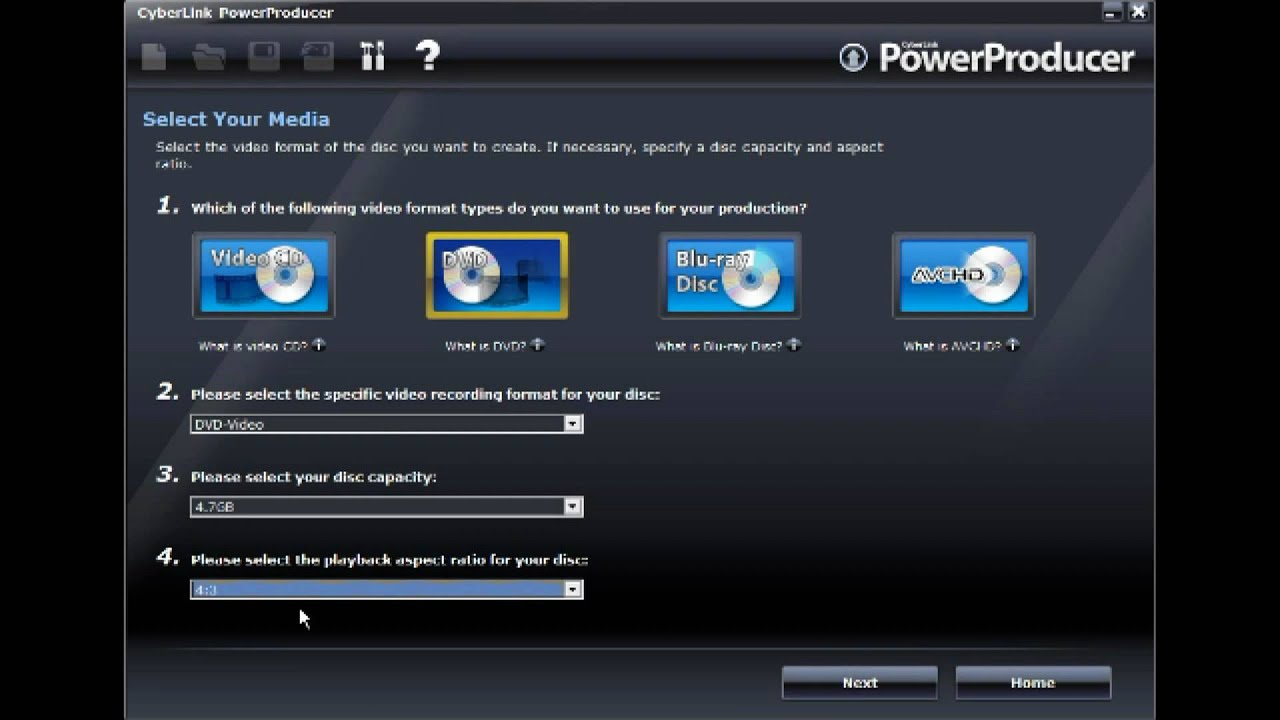Minimize the PowerProducer window
Viewport: 1280px width, 720px height.
click(1112, 12)
